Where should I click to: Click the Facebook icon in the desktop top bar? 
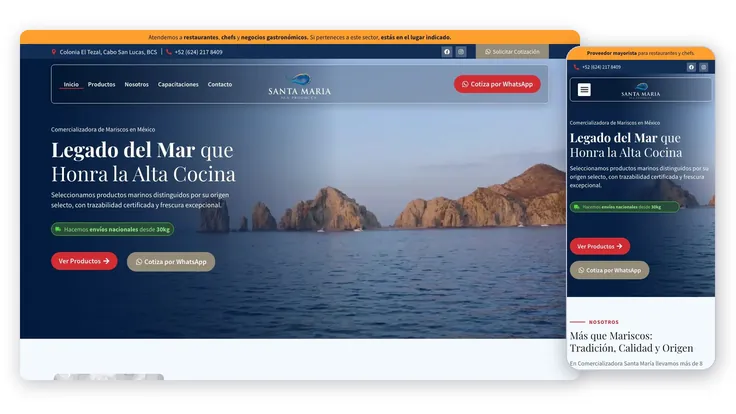[447, 52]
